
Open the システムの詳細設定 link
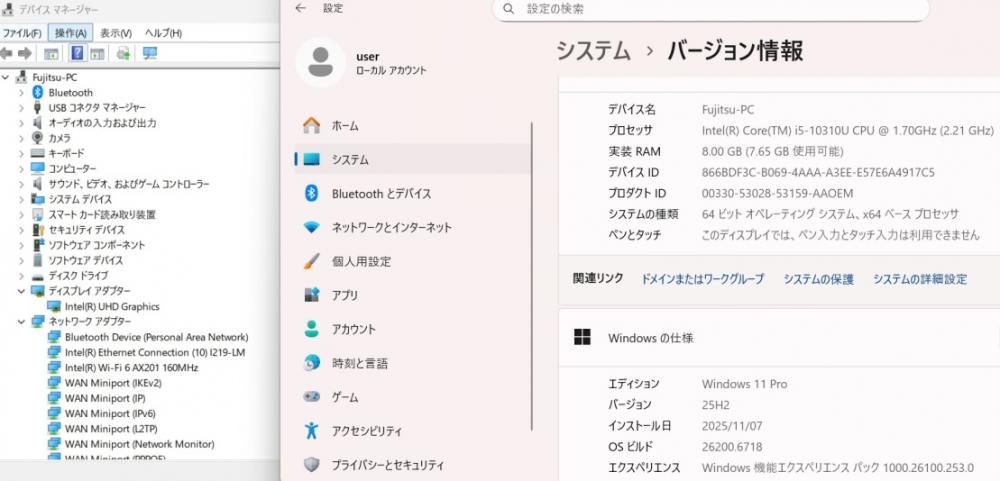(x=919, y=279)
